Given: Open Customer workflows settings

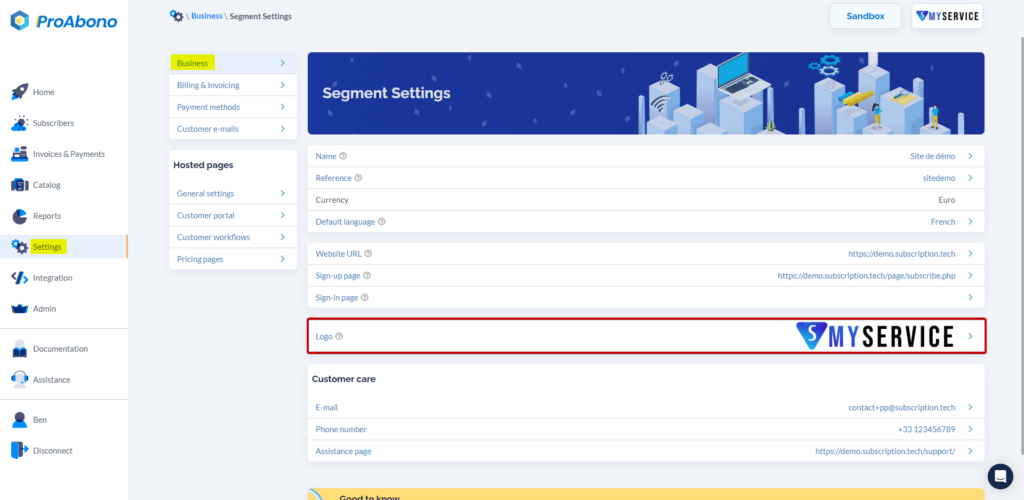Looking at the screenshot, I should pyautogui.click(x=232, y=237).
